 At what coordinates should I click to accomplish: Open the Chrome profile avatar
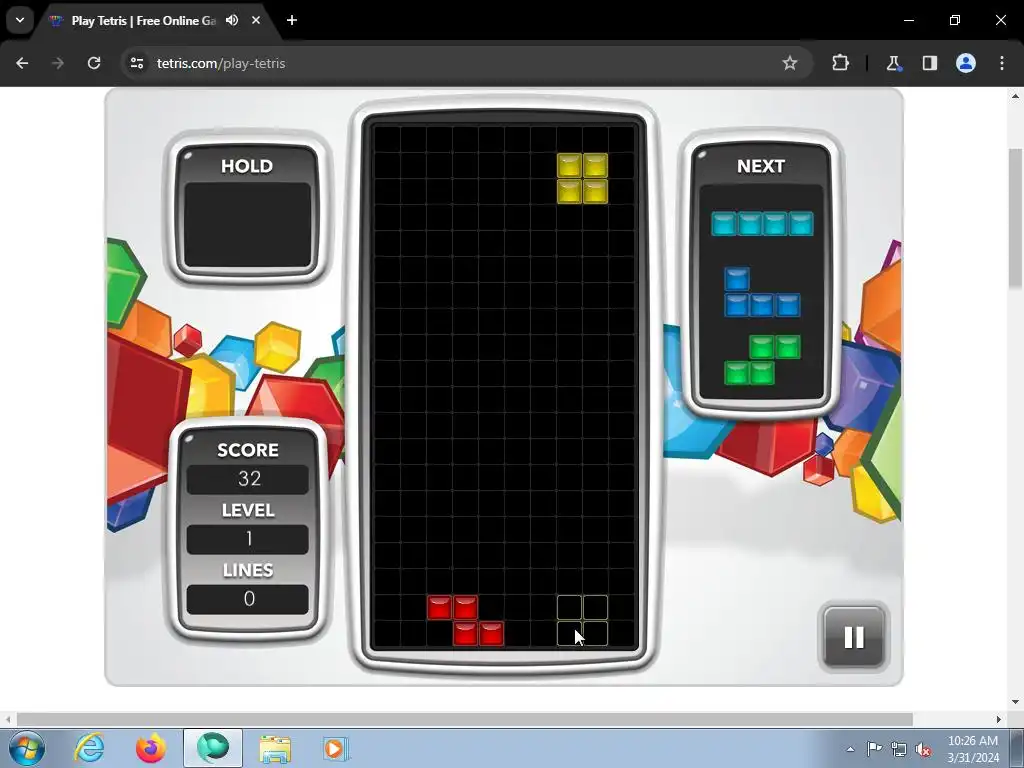966,63
